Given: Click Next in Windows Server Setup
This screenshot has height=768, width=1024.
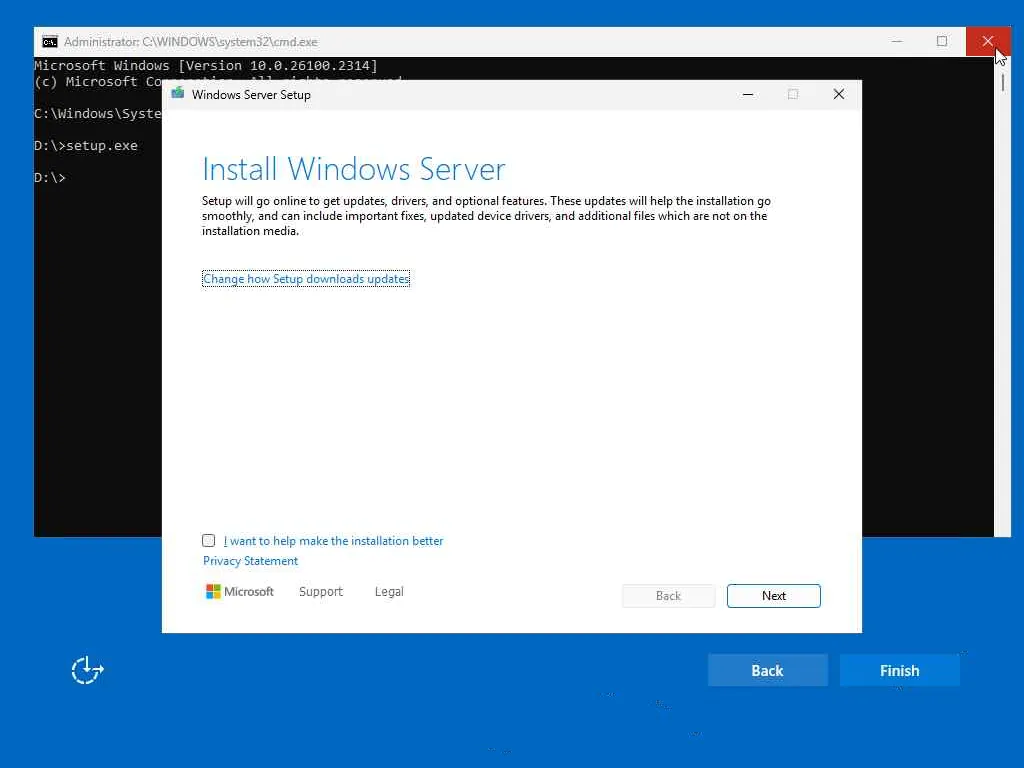Looking at the screenshot, I should coord(773,596).
